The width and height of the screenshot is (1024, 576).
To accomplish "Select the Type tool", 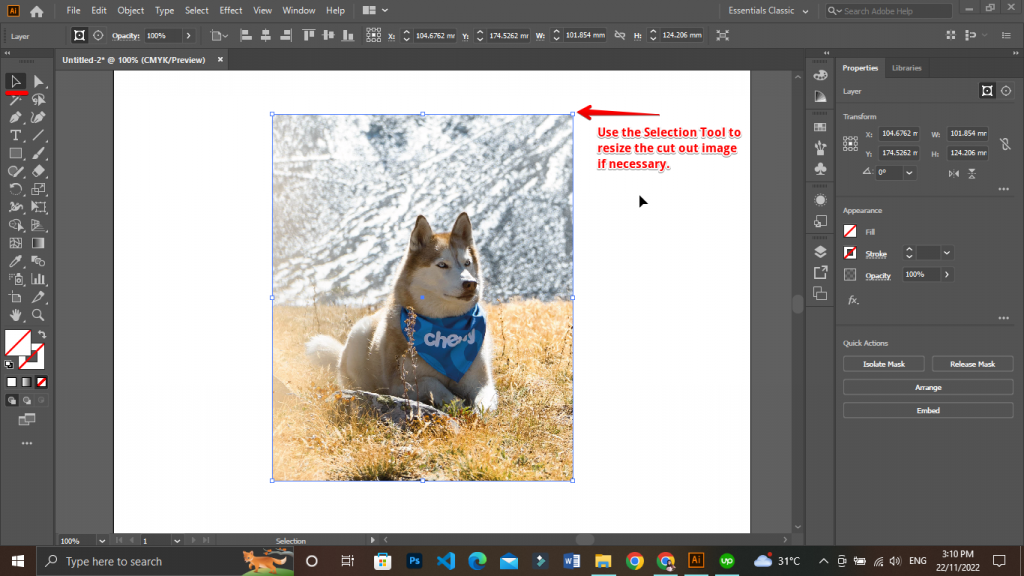I will point(16,135).
